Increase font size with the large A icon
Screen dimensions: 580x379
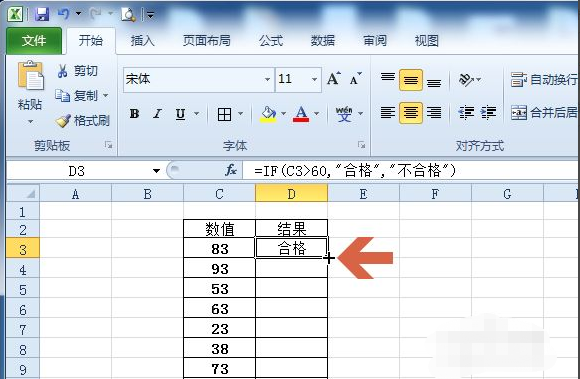coord(333,78)
